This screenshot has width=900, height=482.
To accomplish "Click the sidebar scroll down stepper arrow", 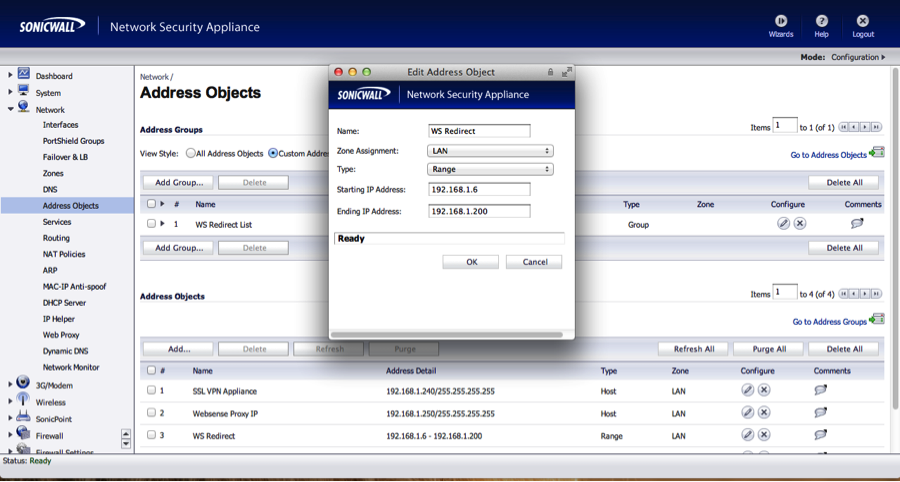I will (126, 443).
